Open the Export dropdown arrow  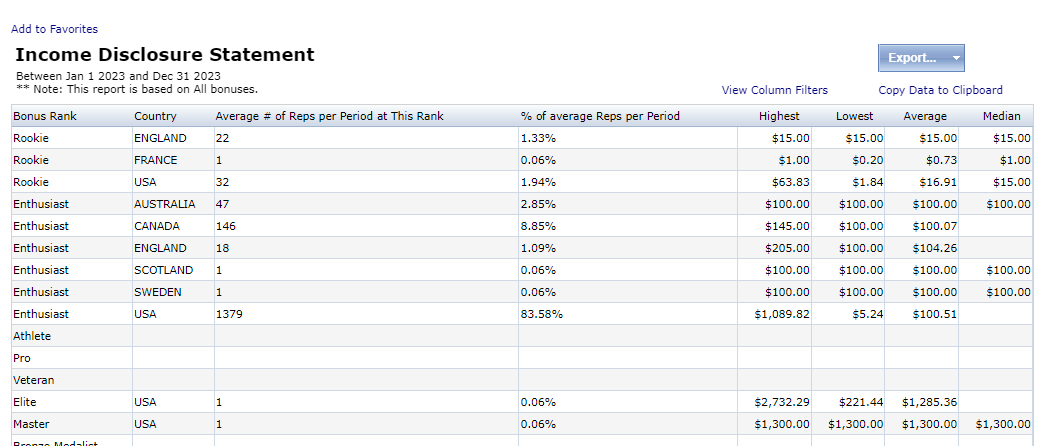click(x=956, y=58)
